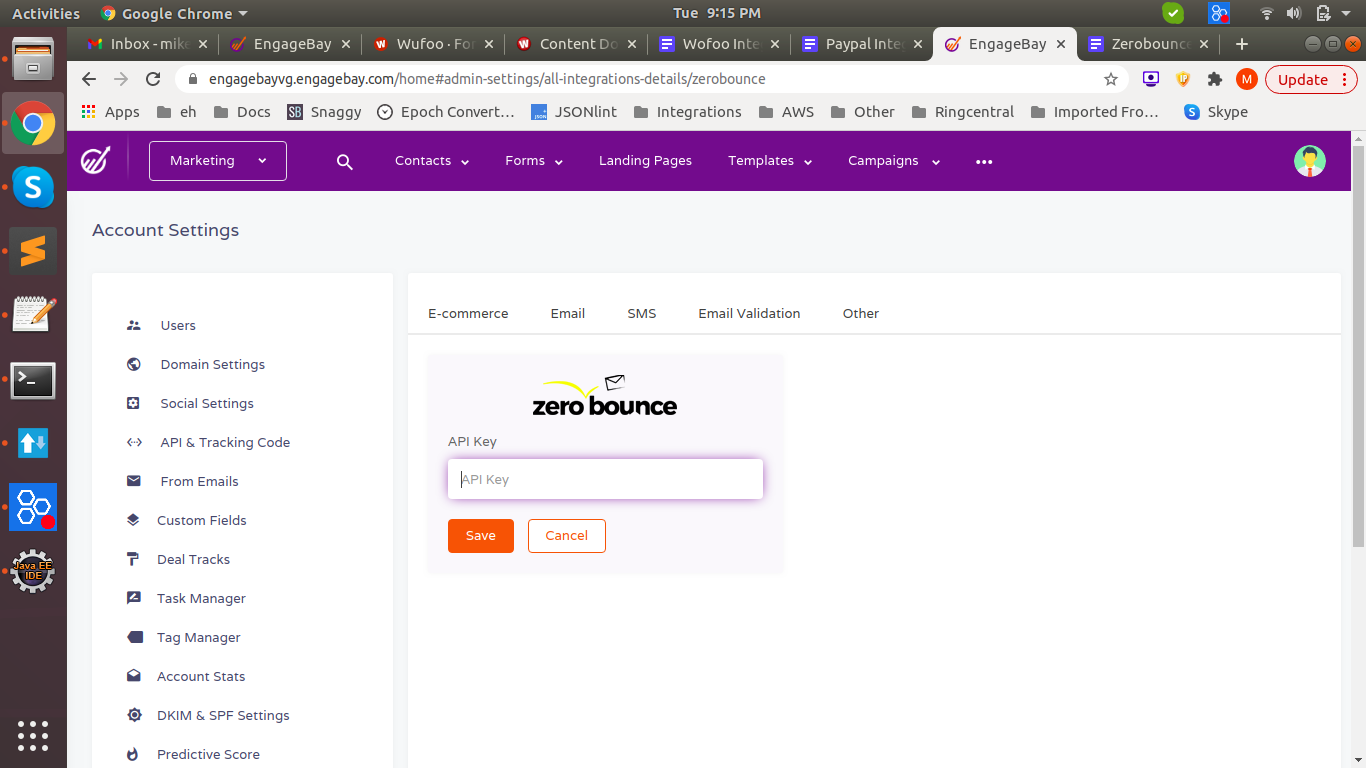Switch to the Email Validation tab
Screen dimensions: 1366x768
coord(749,313)
